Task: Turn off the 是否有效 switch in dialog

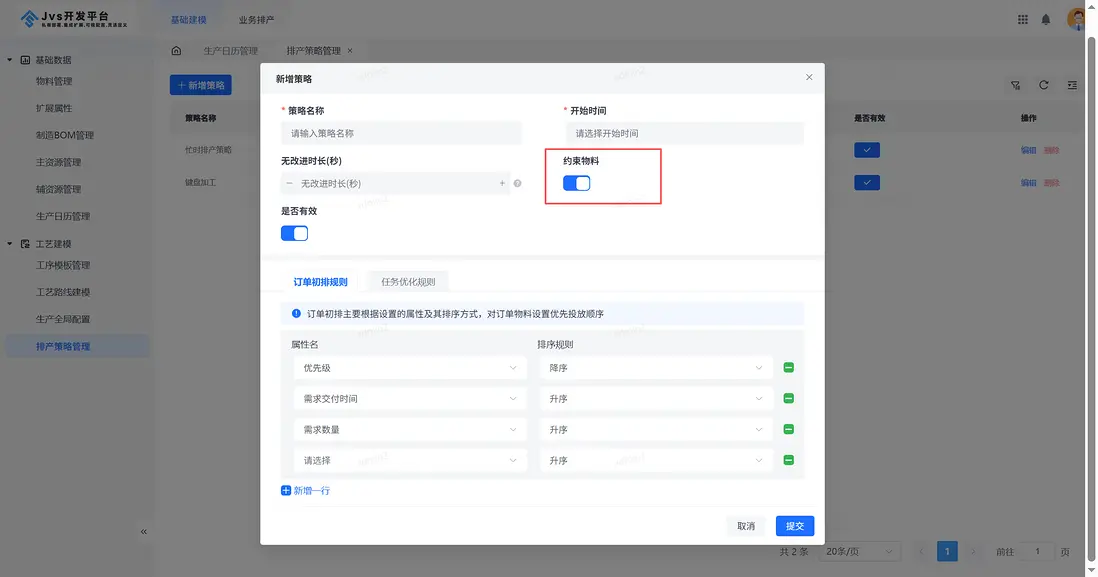Action: [293, 232]
